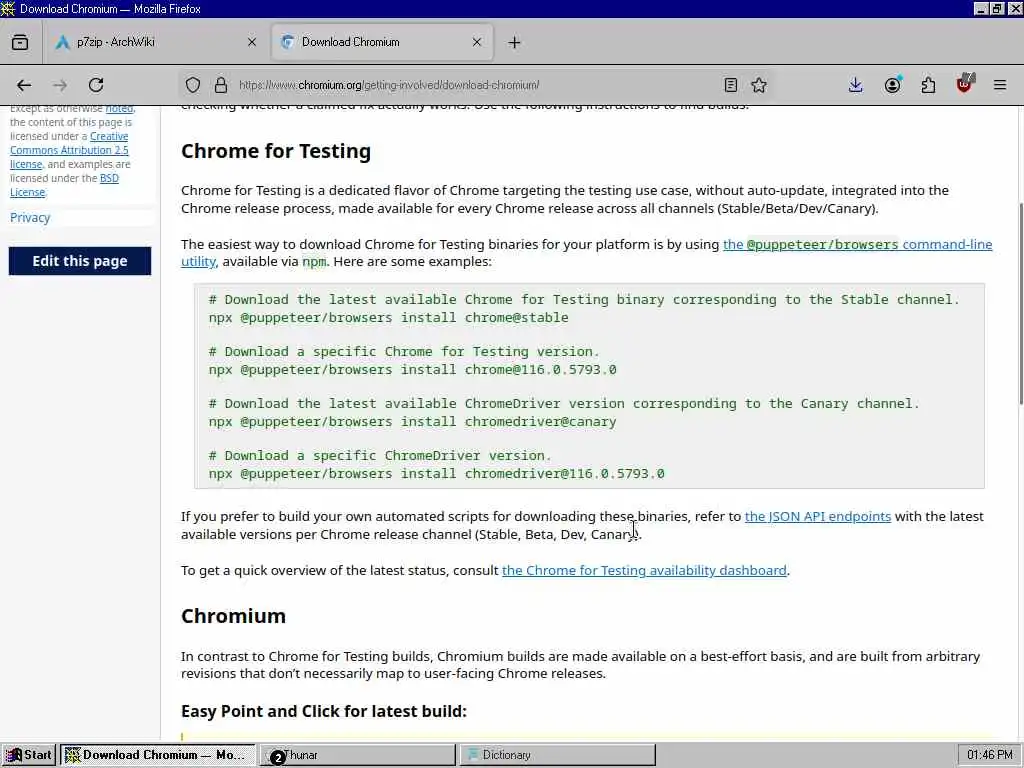The height and width of the screenshot is (768, 1024).
Task: Close the Download Chromium tab
Action: coord(477,42)
